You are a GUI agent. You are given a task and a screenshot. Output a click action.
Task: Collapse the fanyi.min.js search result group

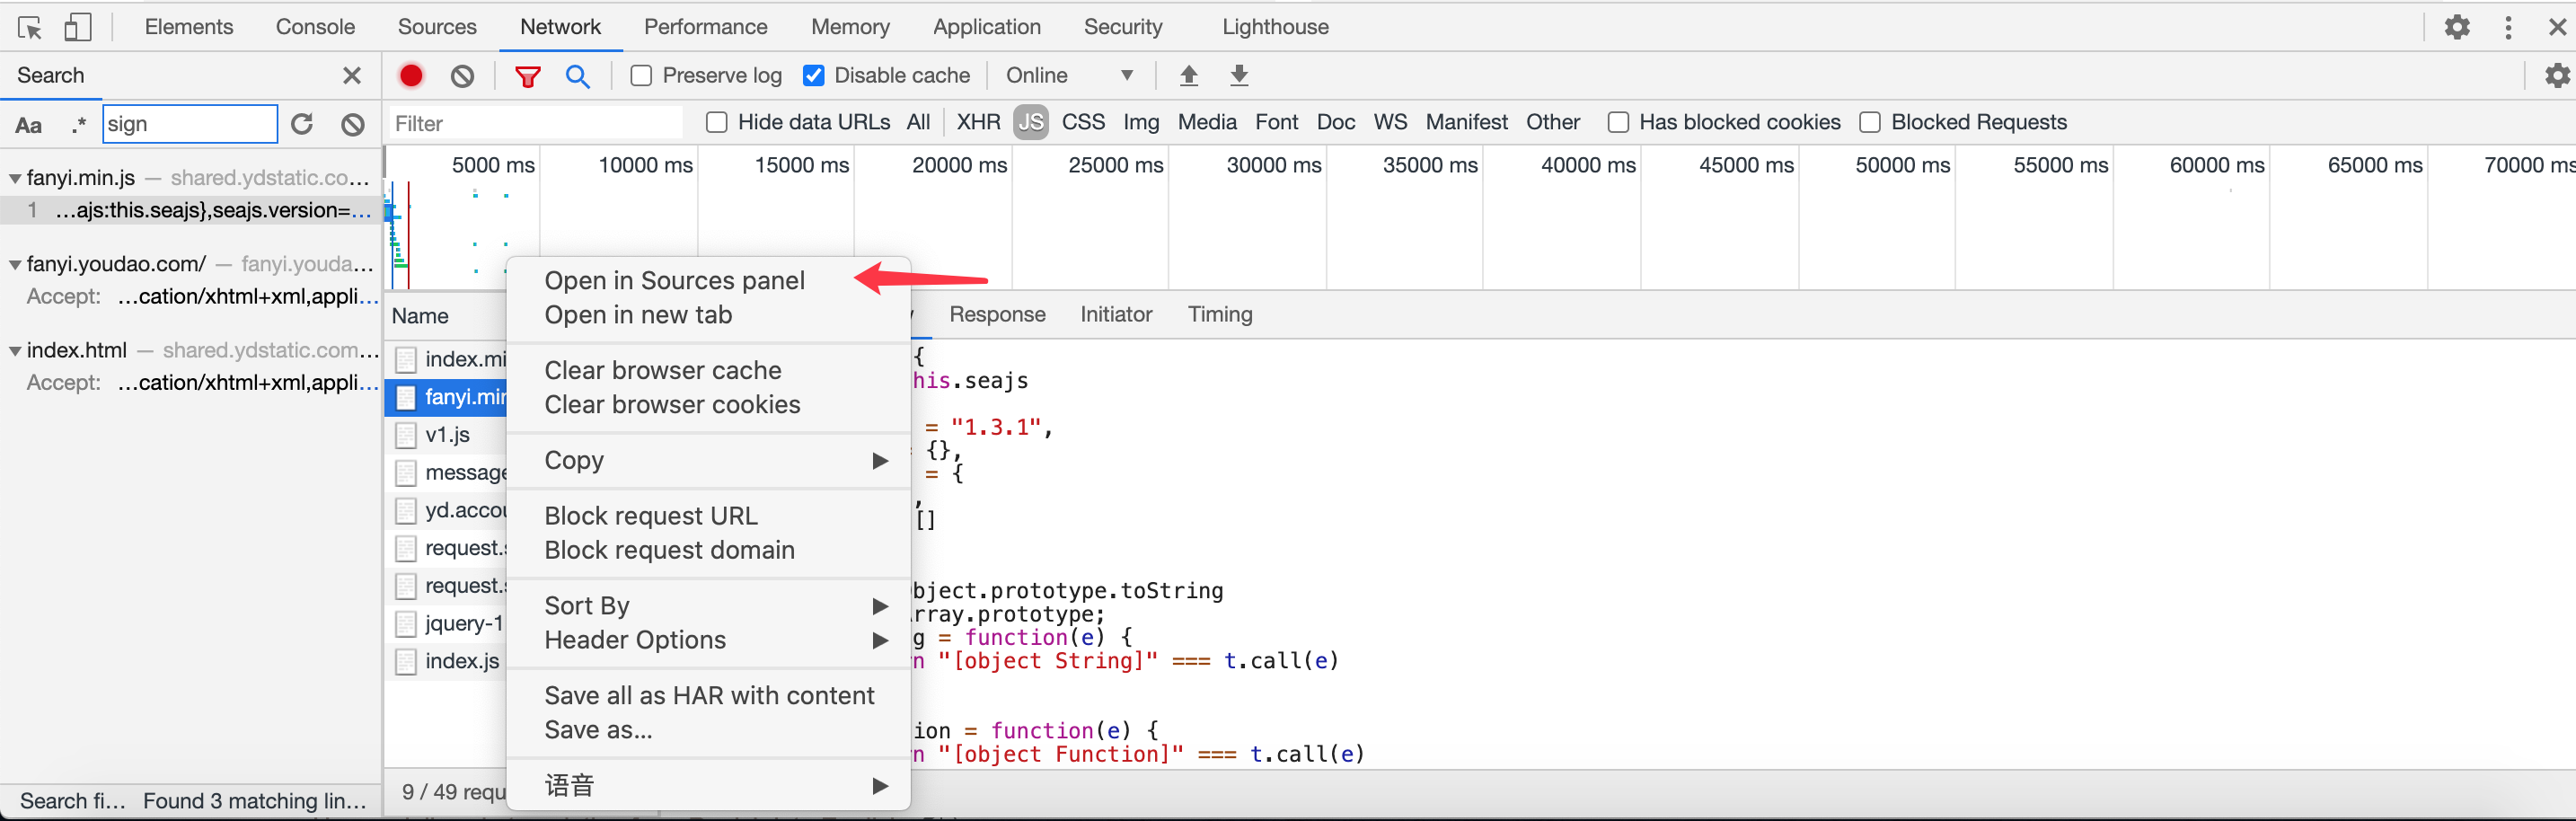coord(15,178)
